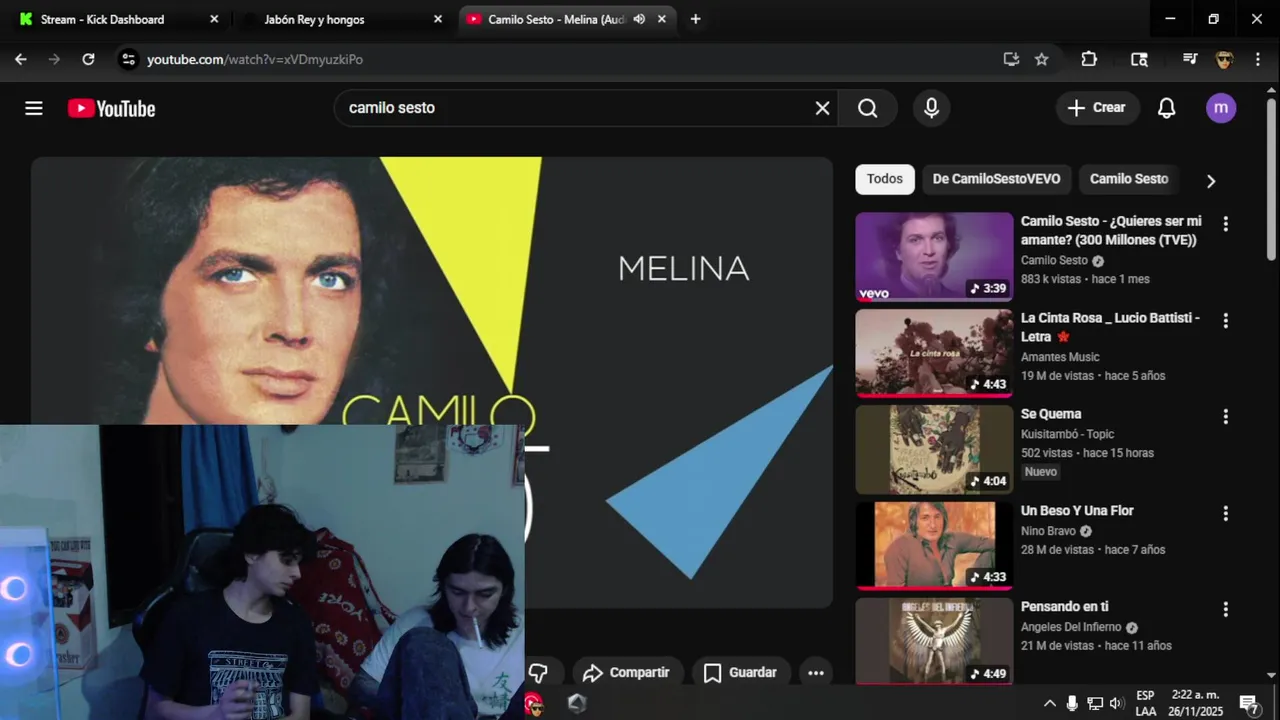Screen dimensions: 1280x720
Task: Select the Todos filter chip
Action: (x=884, y=179)
